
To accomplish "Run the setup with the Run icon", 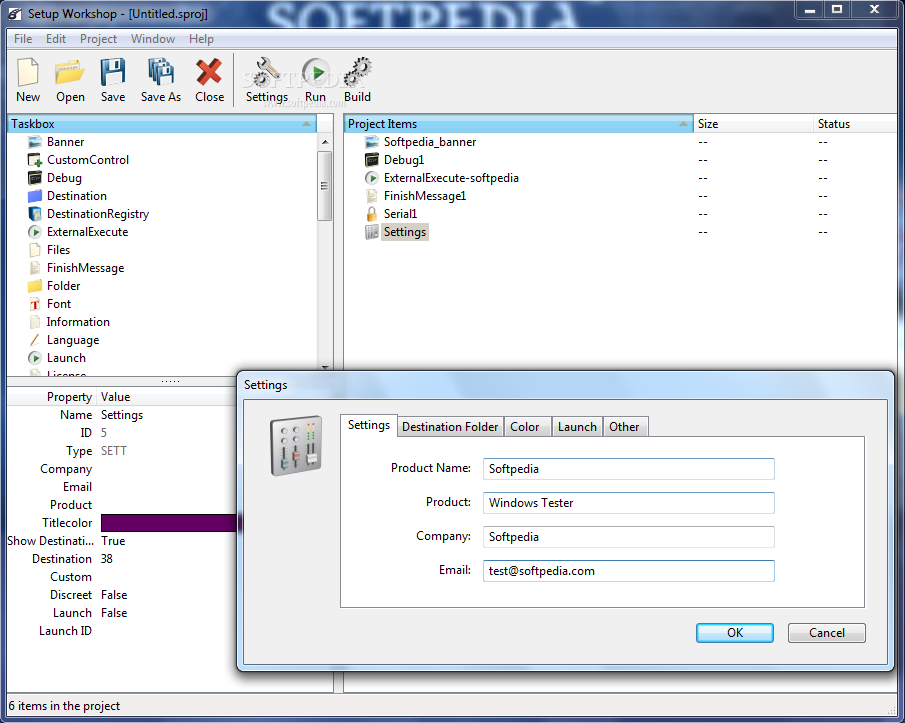I will click(315, 73).
